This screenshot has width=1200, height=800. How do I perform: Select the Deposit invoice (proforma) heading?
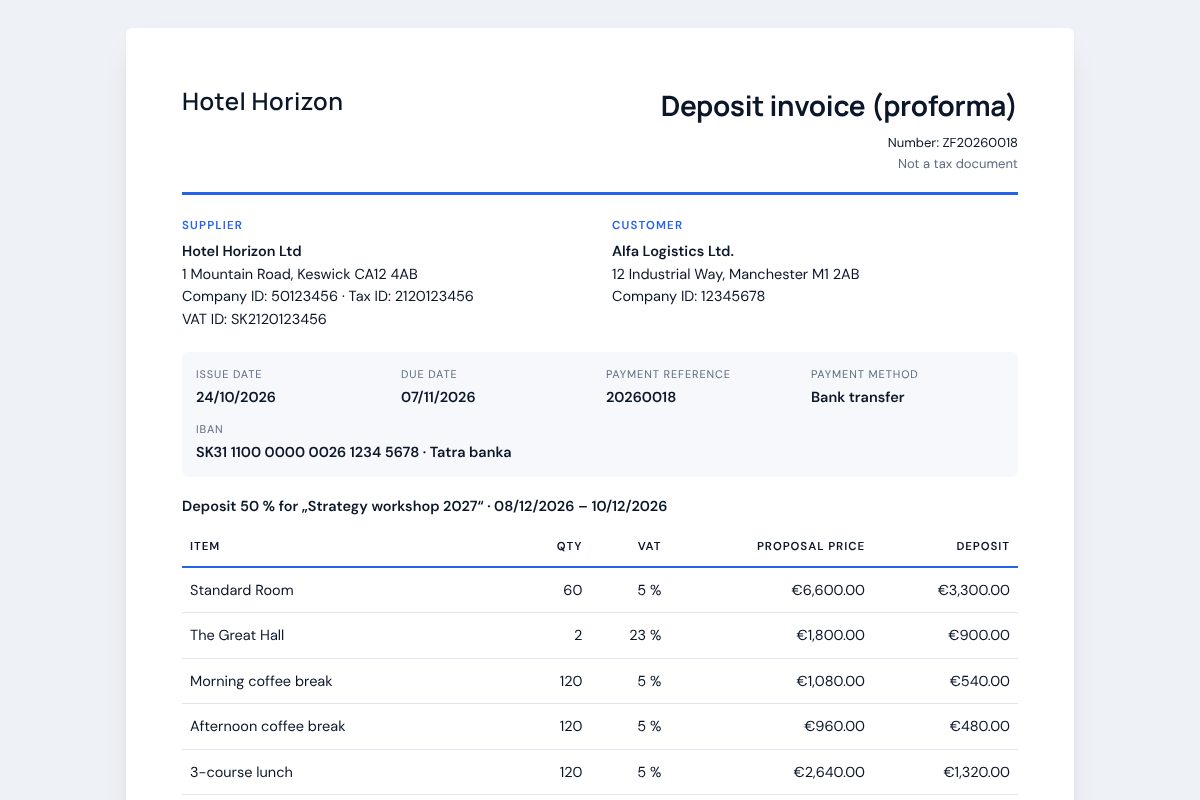pyautogui.click(x=839, y=106)
